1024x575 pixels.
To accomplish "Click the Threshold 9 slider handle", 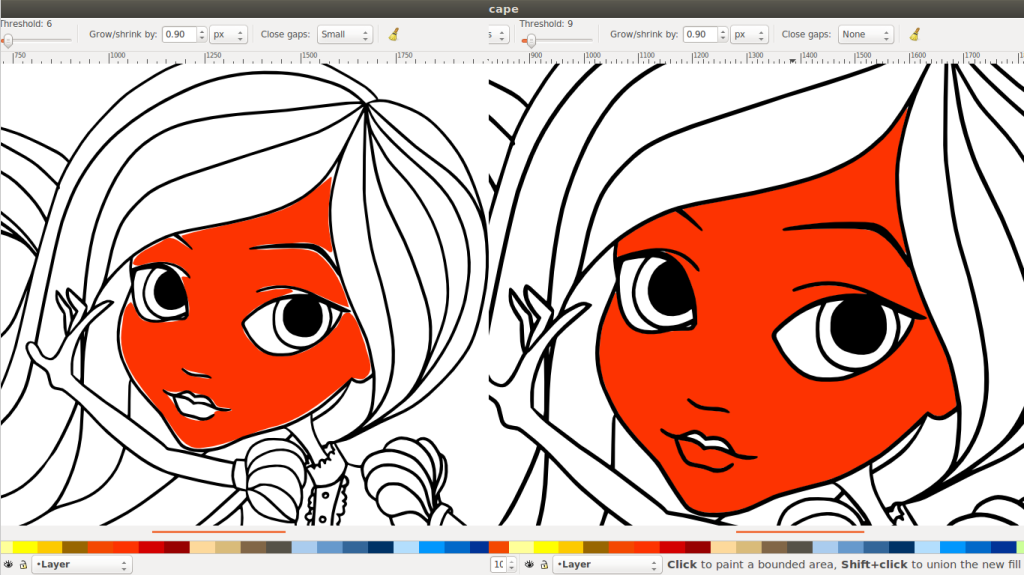I will (x=531, y=41).
